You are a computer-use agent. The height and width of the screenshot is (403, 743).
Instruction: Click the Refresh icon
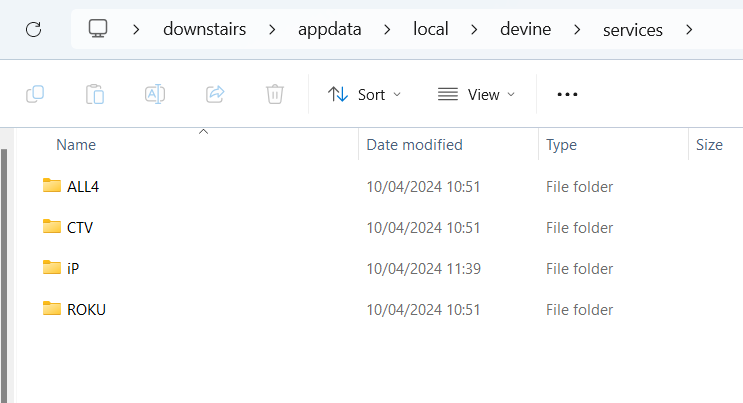pyautogui.click(x=33, y=29)
